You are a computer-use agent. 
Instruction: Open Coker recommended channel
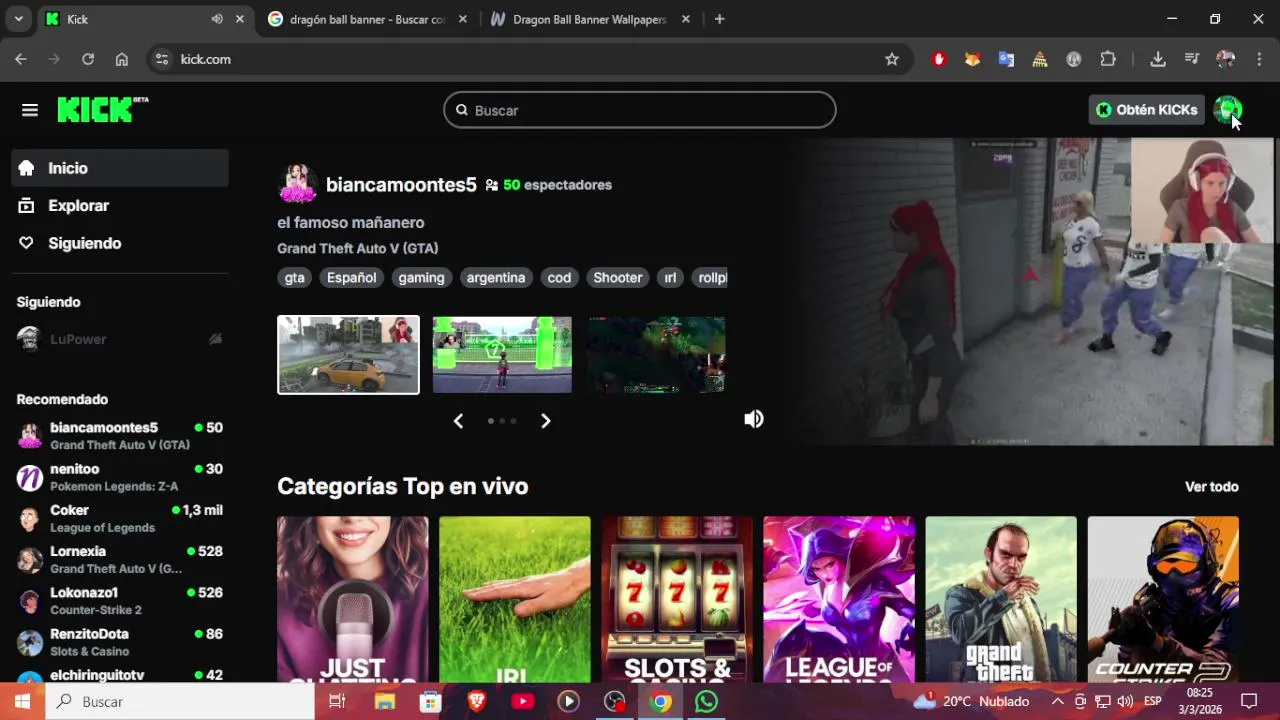(120, 518)
